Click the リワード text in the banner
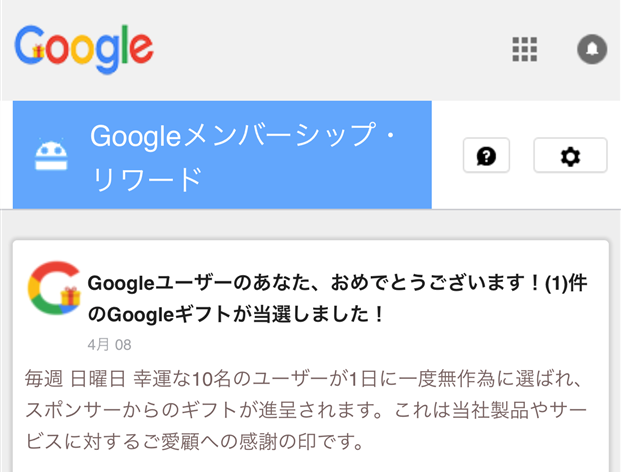The image size is (621, 472). tap(146, 179)
